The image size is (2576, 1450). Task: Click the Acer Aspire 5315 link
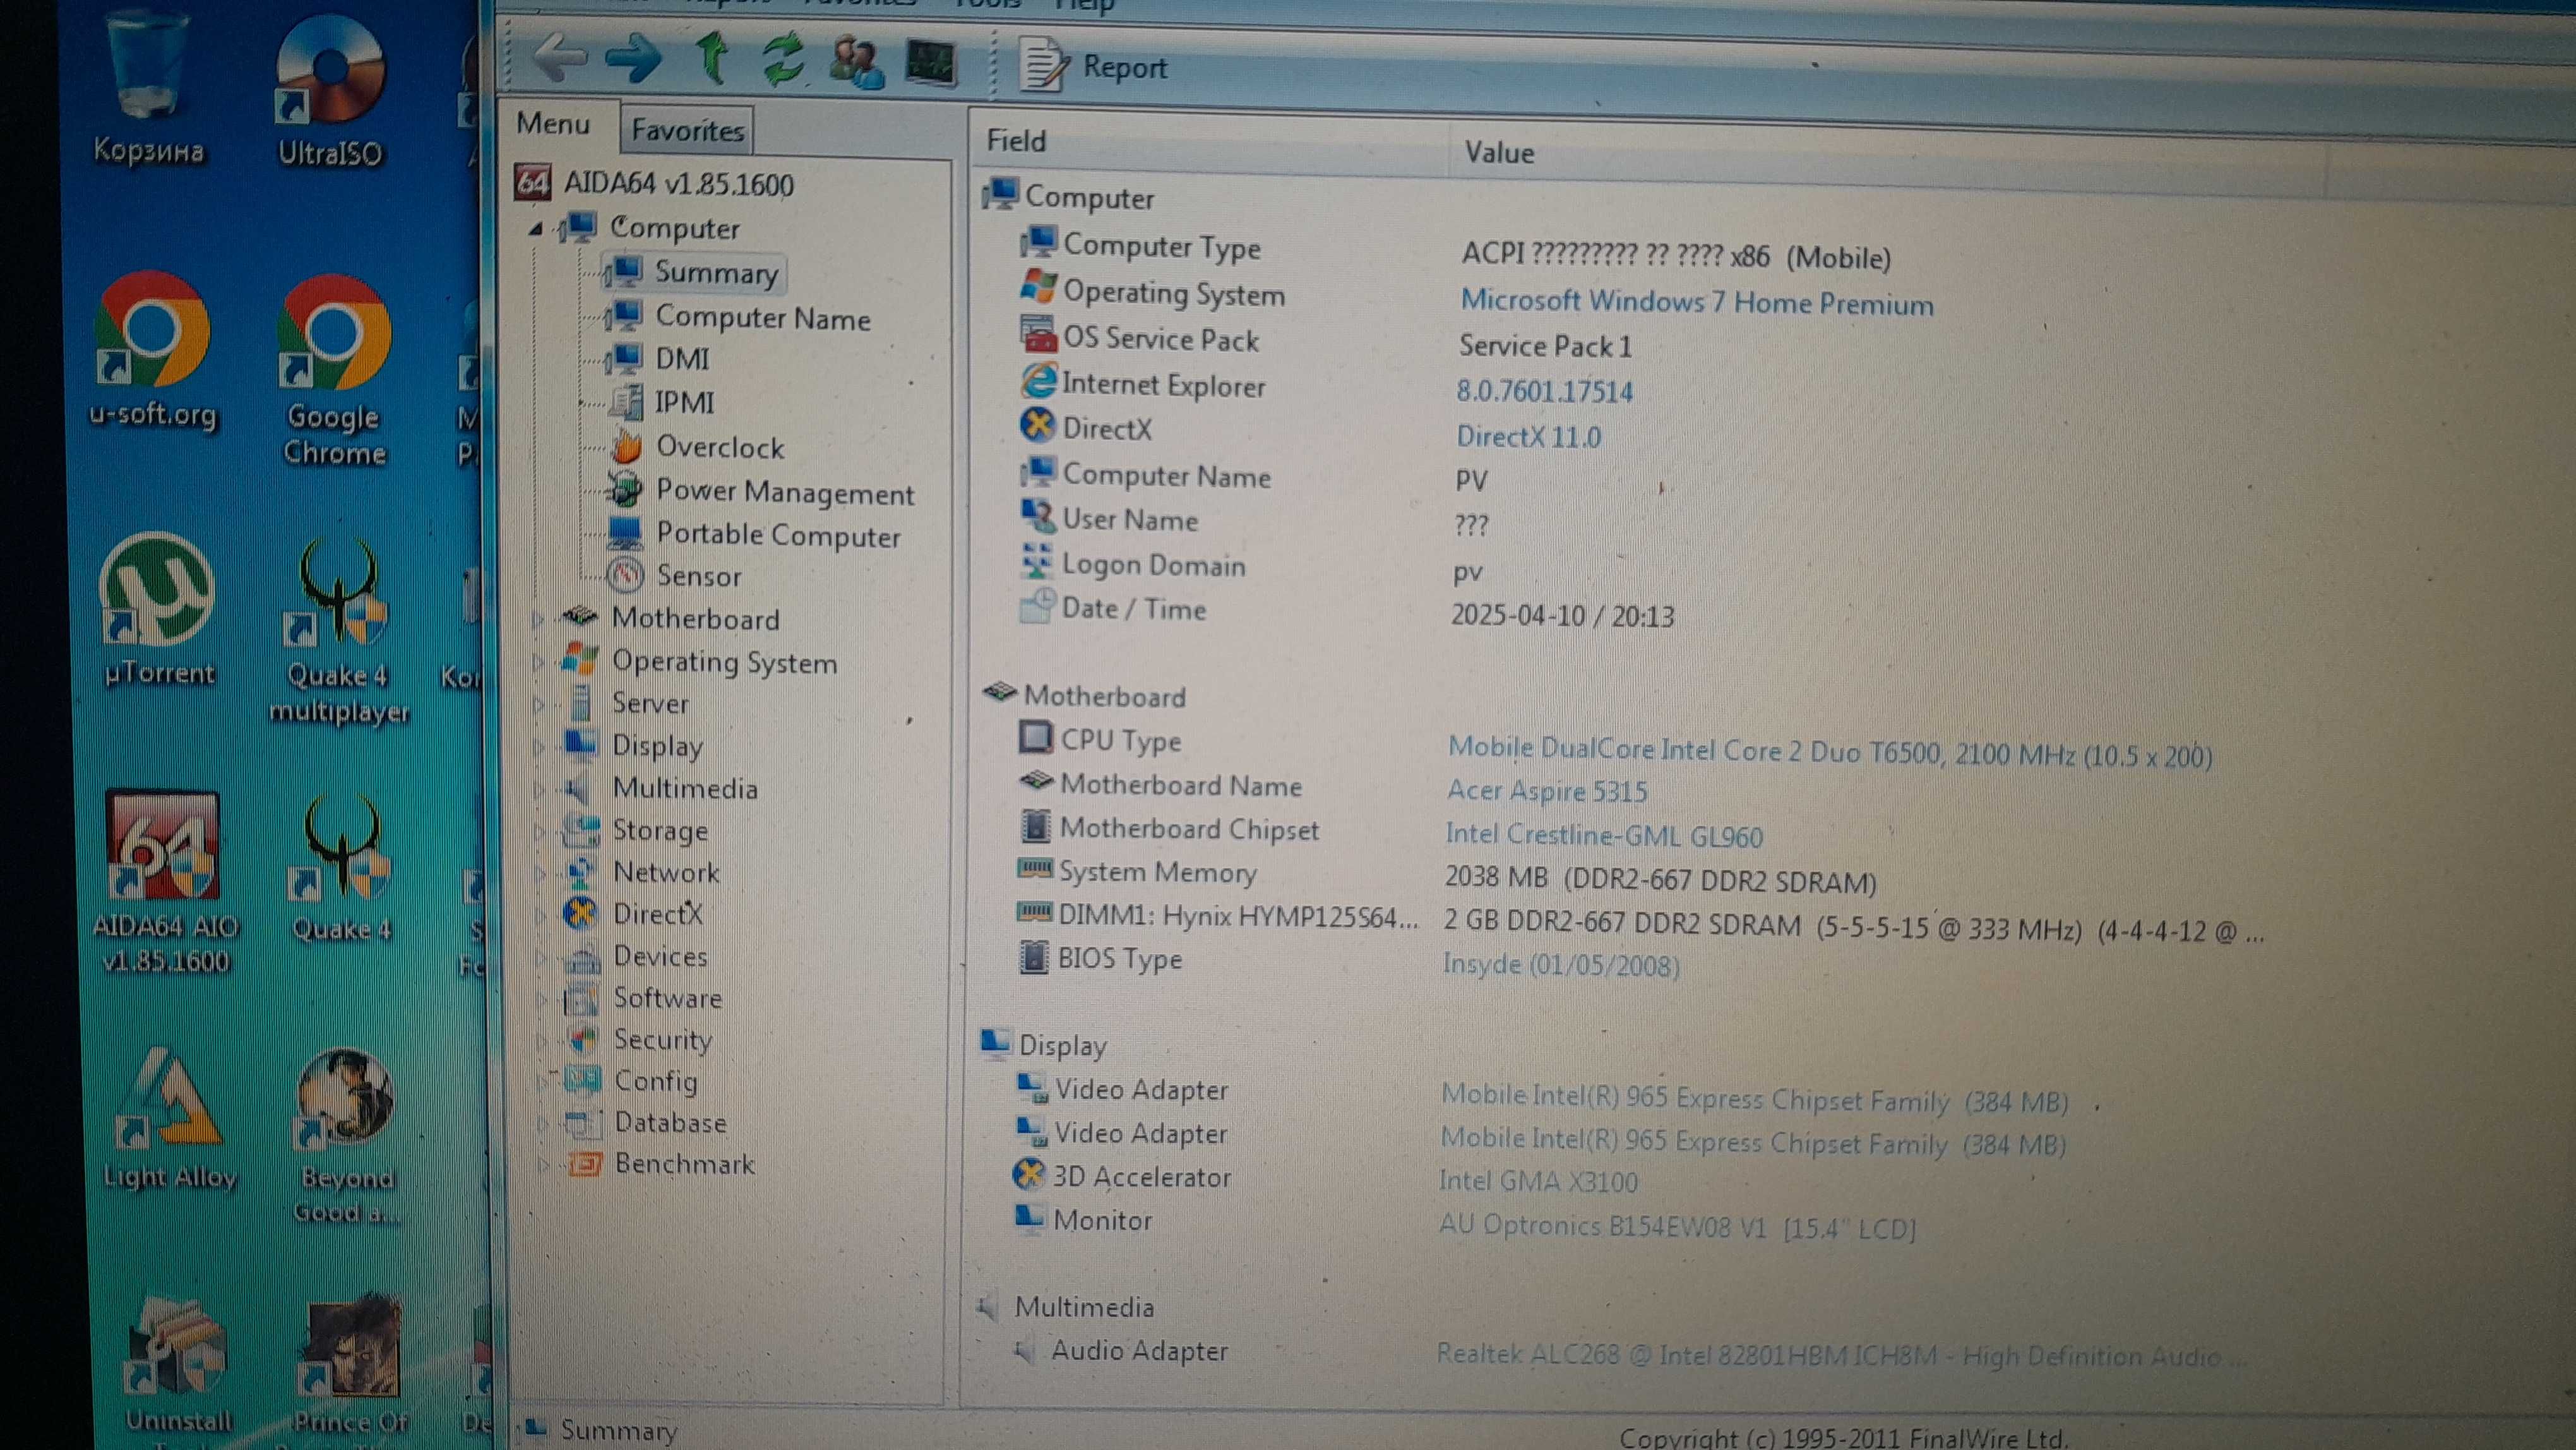click(1547, 792)
